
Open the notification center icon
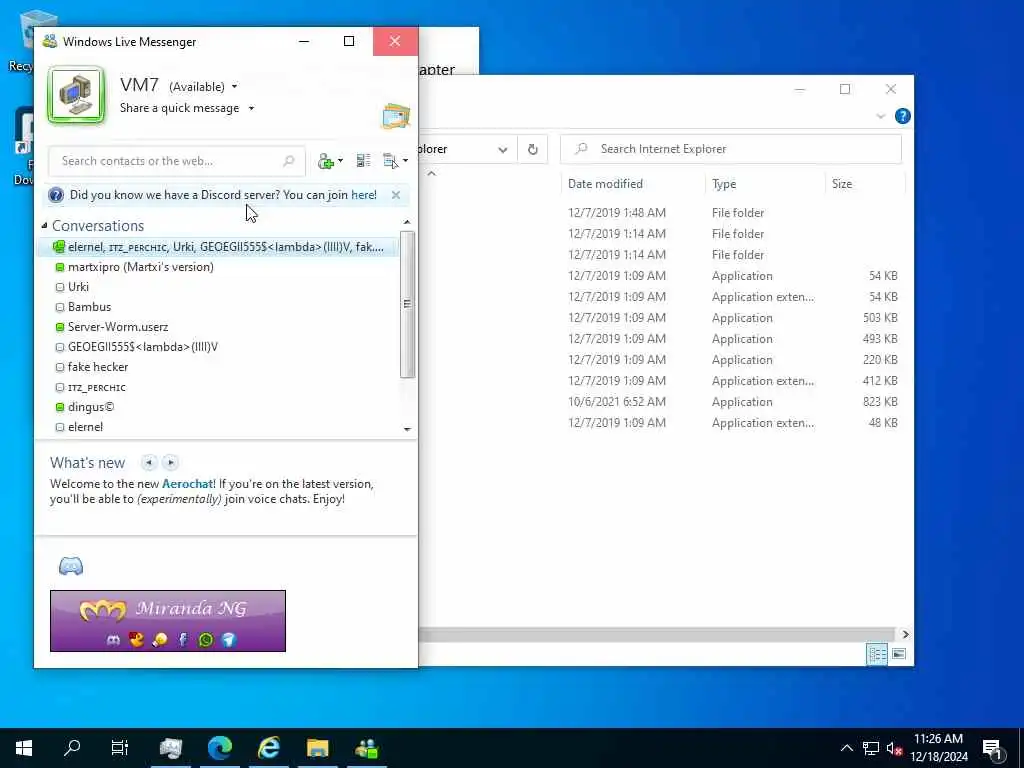[x=993, y=749]
